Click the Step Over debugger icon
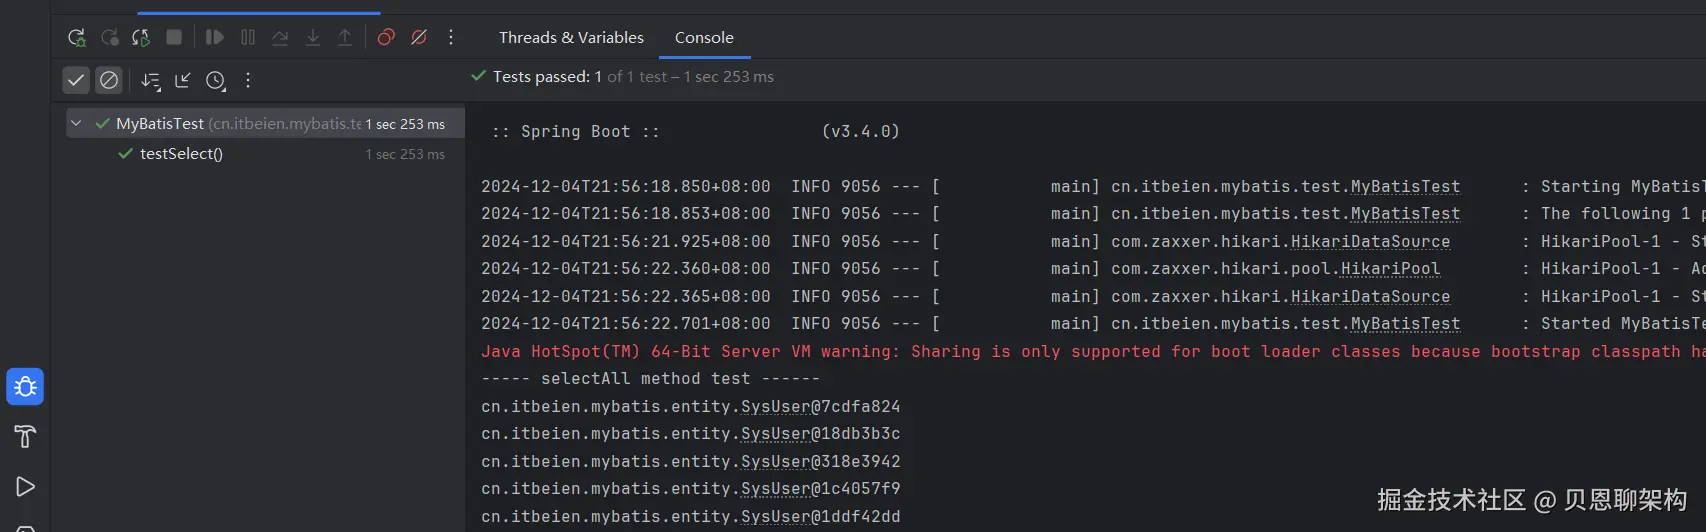1706x532 pixels. (280, 37)
